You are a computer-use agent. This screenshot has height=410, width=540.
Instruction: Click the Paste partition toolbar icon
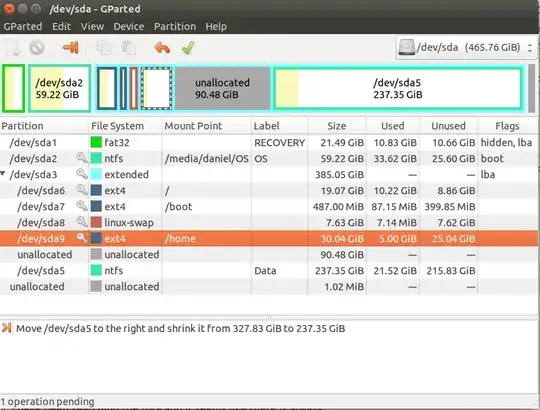pos(129,48)
